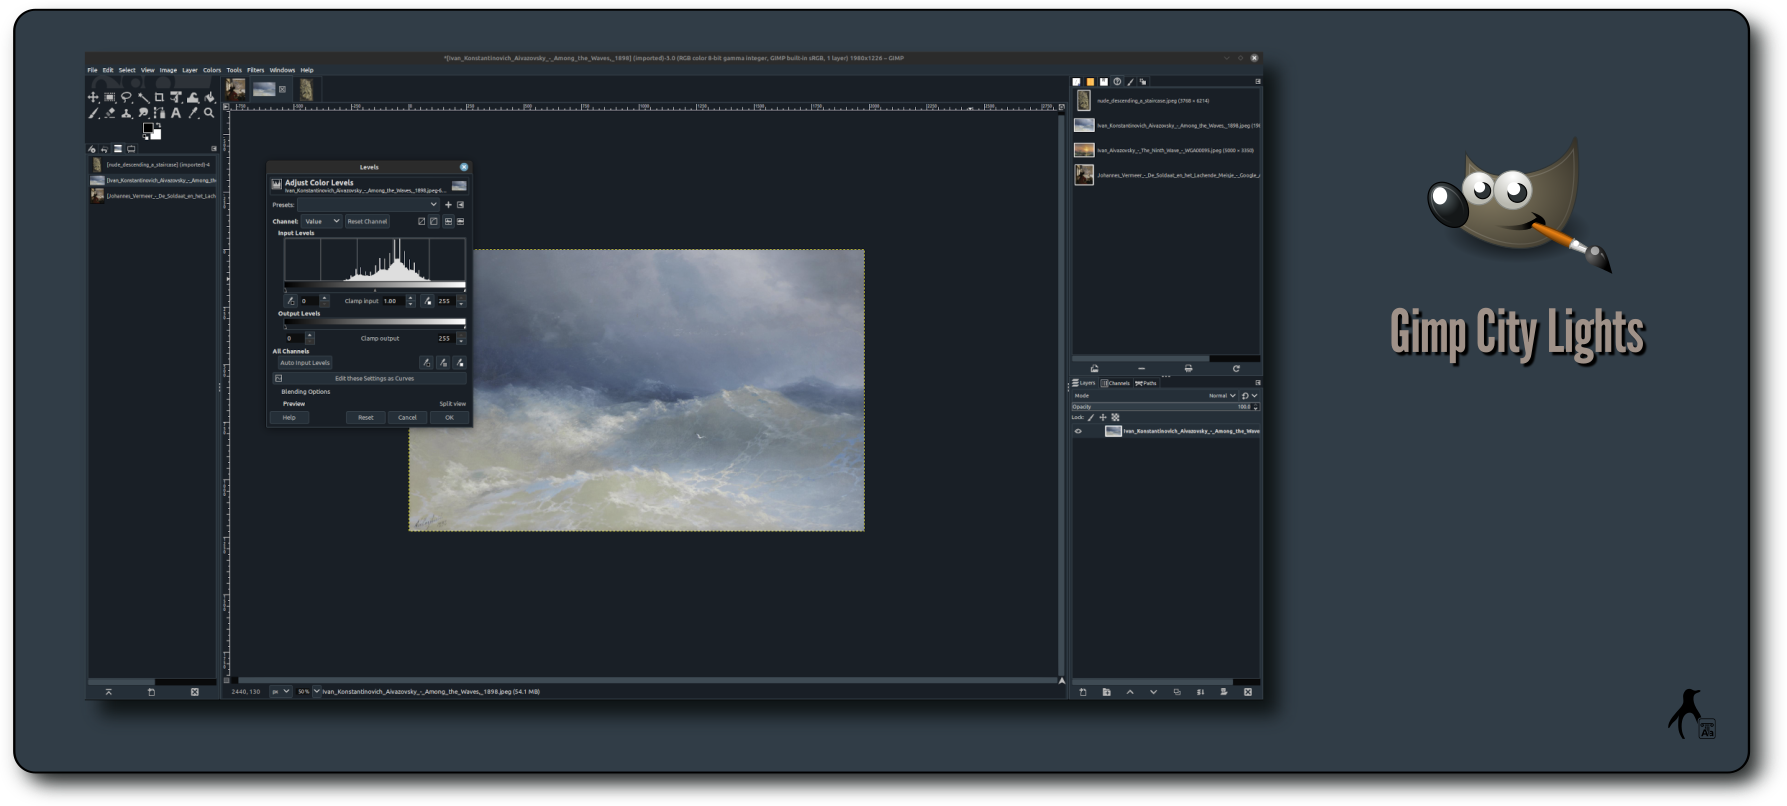
Task: Click Help button in Levels dialog
Action: pyautogui.click(x=289, y=417)
